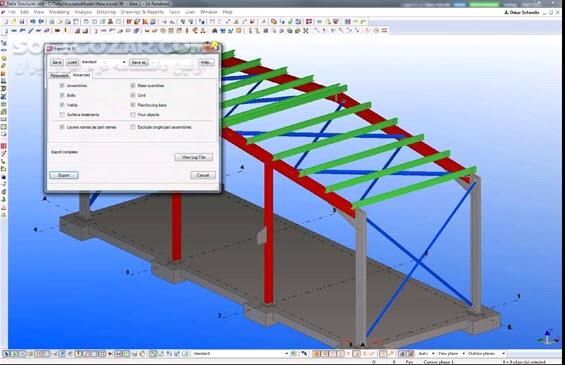Toggle Layers names as part names checkbox
This screenshot has width=565, height=365.
62,127
